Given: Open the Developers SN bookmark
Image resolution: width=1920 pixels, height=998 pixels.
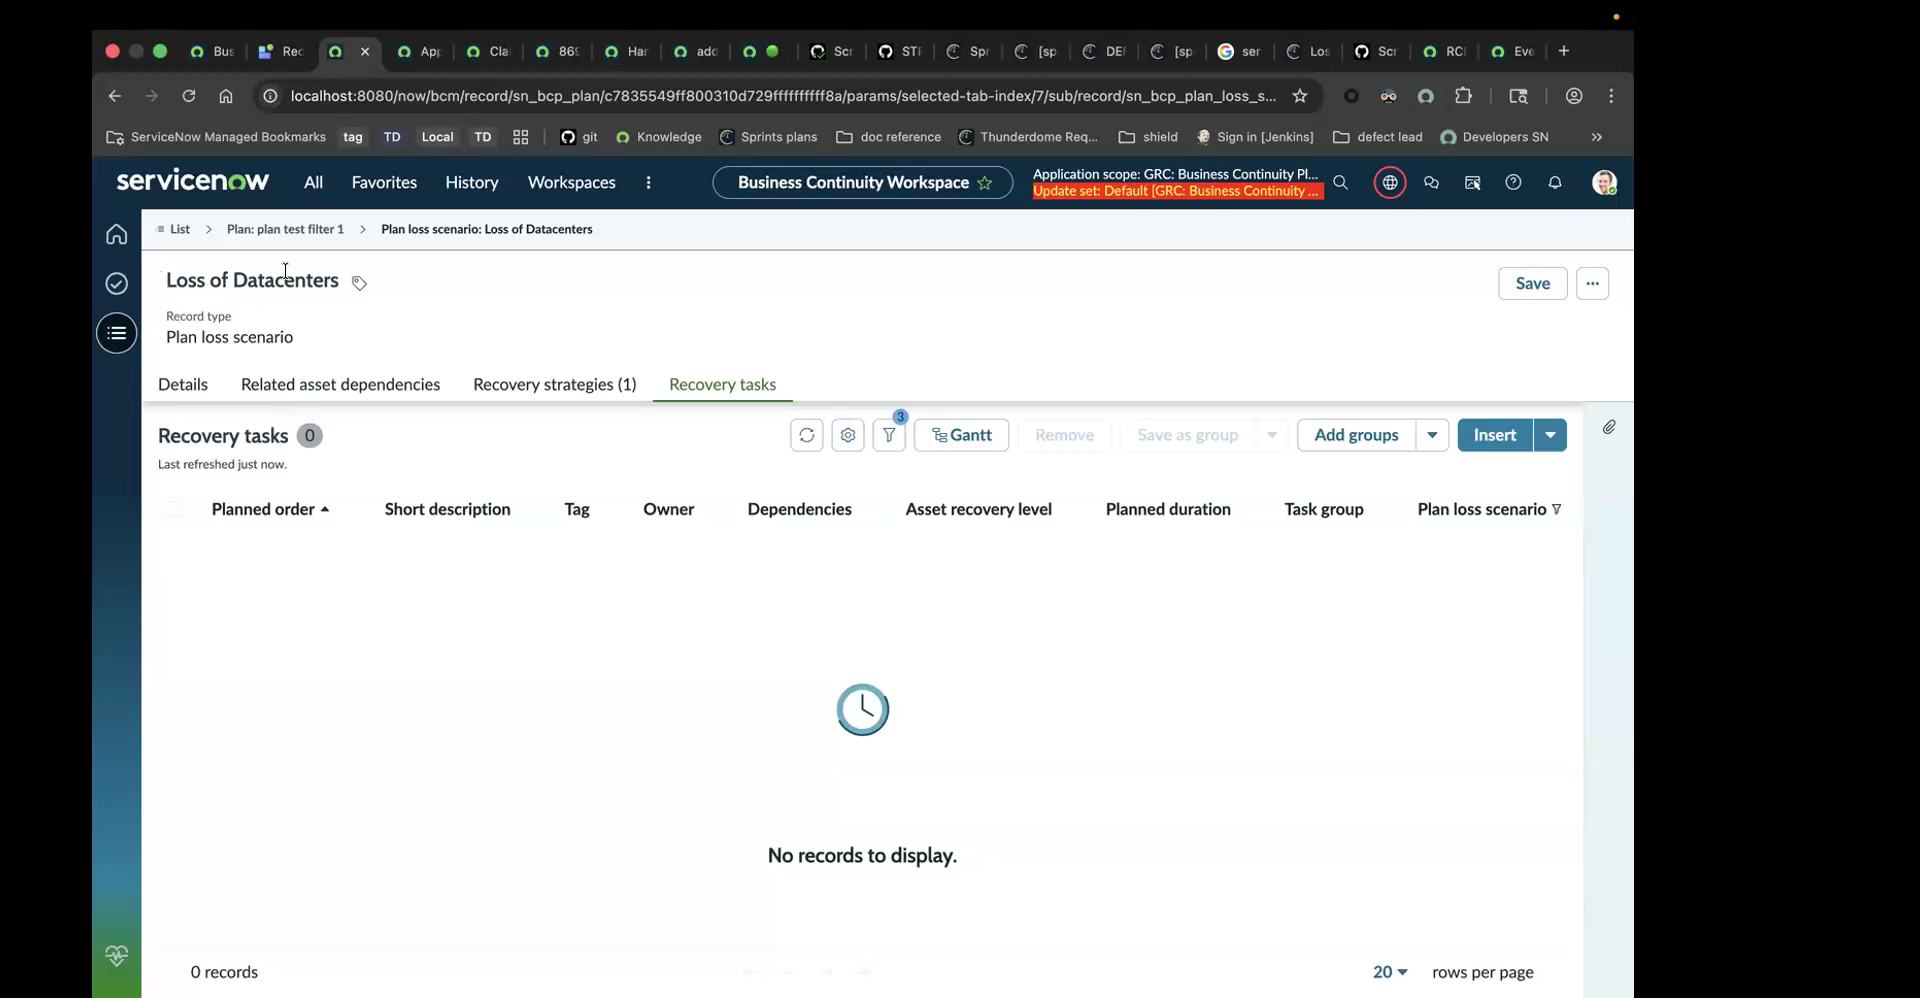Looking at the screenshot, I should coord(1494,137).
